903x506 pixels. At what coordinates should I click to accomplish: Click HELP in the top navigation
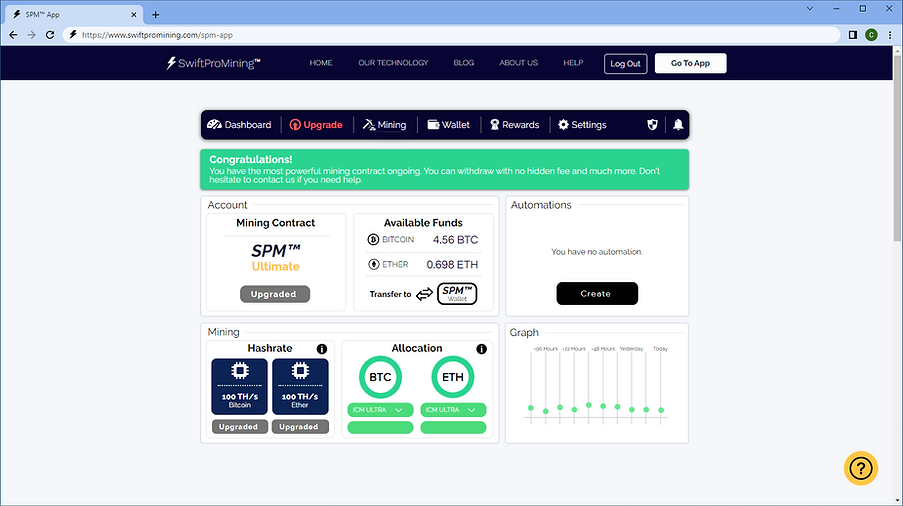pyautogui.click(x=573, y=63)
